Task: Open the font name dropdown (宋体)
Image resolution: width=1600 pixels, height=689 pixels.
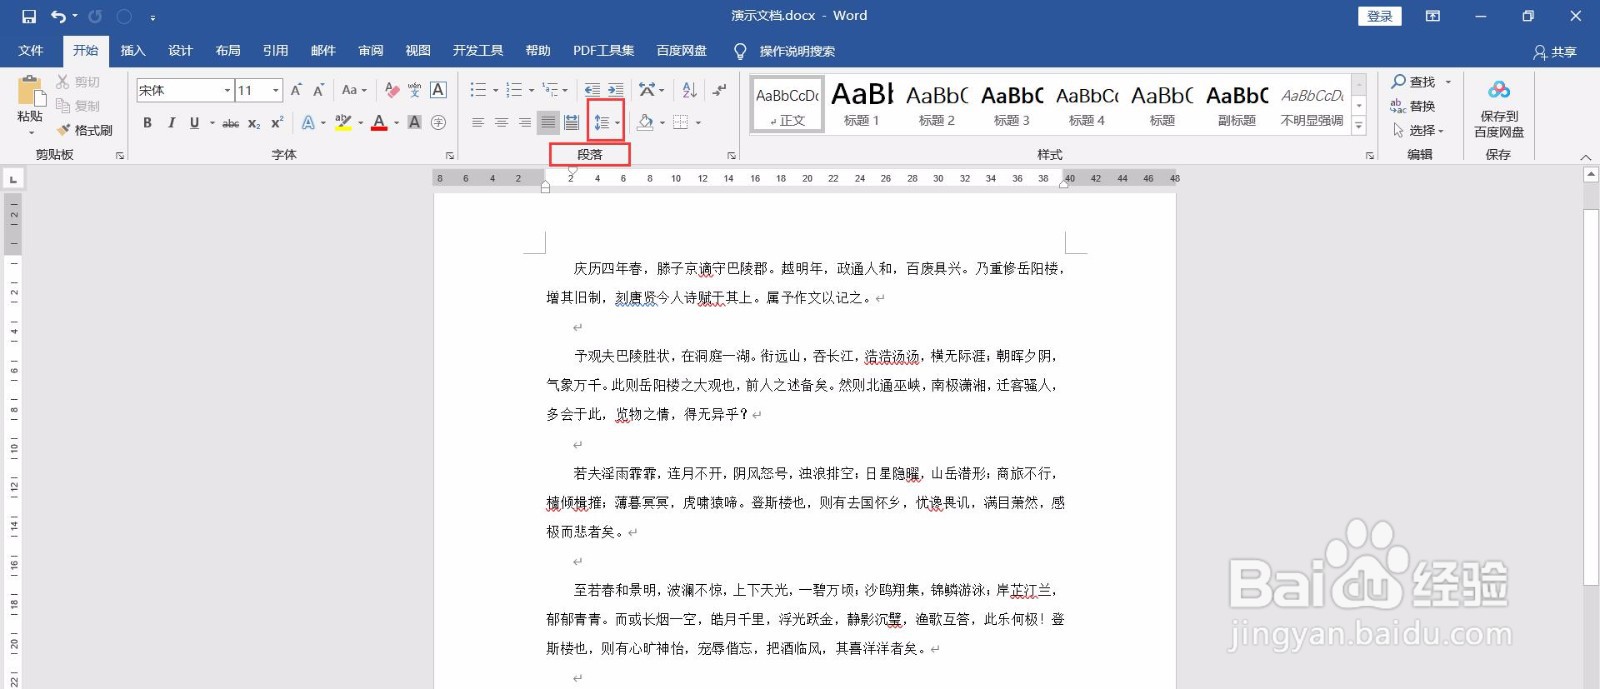Action: 227,90
